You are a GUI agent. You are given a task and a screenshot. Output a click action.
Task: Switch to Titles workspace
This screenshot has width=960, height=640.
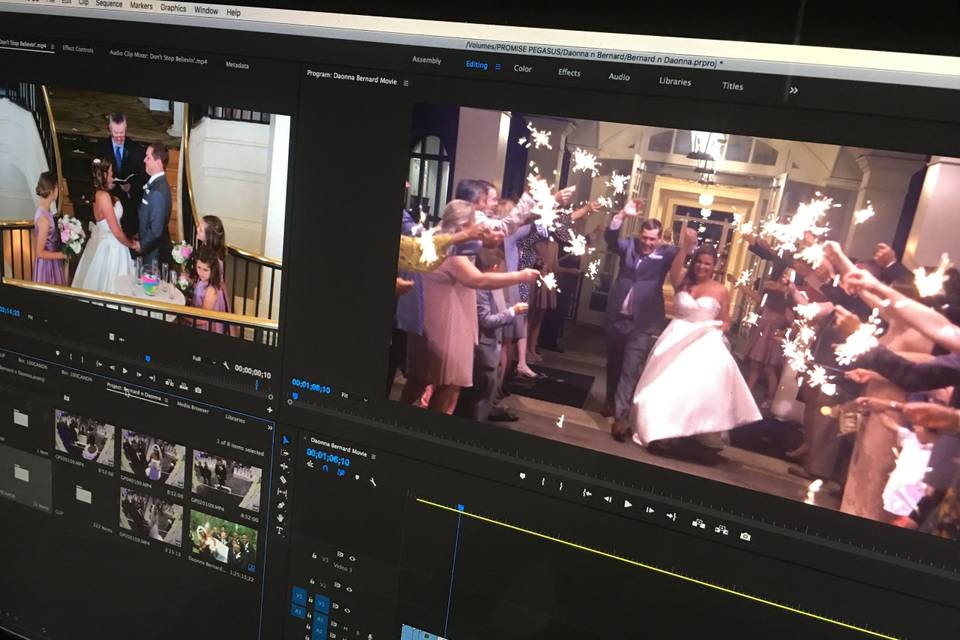point(732,86)
